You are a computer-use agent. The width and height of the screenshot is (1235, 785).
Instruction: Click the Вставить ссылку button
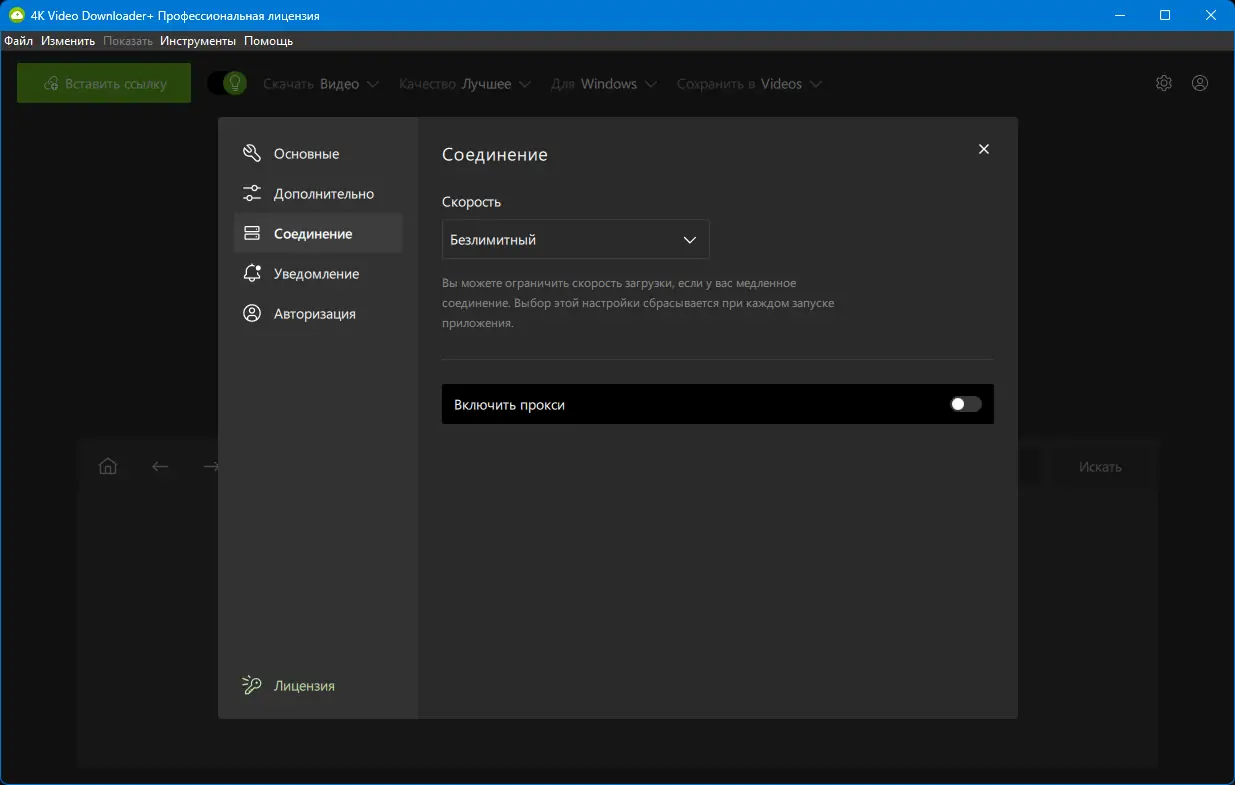click(104, 84)
